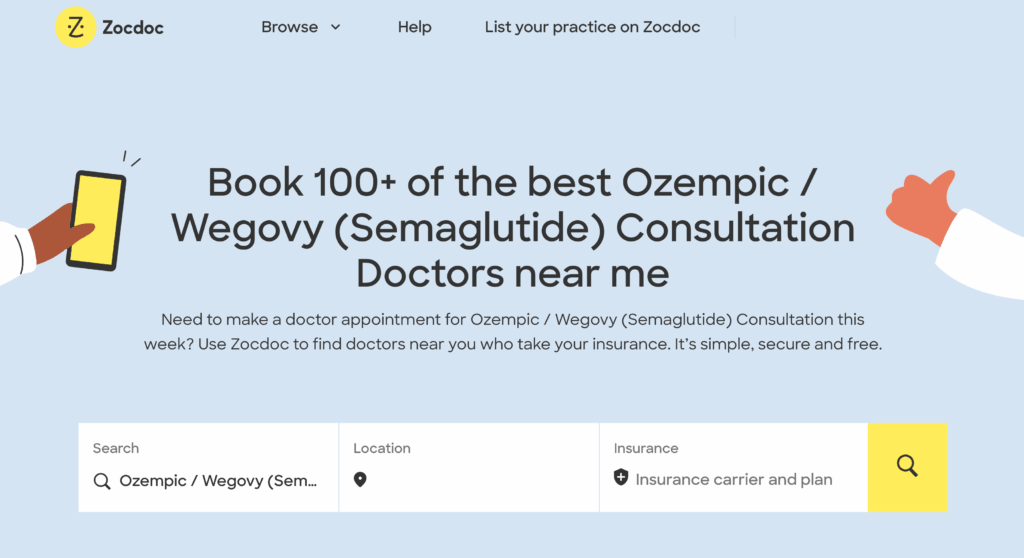Click the Location field label
The width and height of the screenshot is (1024, 558).
click(x=382, y=448)
